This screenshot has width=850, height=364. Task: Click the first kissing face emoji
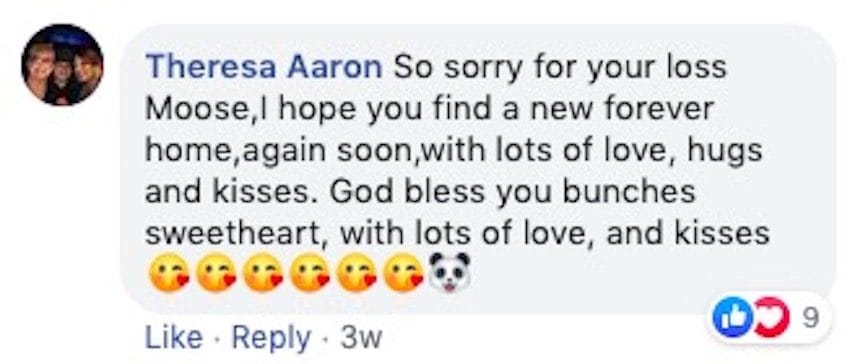click(x=168, y=273)
